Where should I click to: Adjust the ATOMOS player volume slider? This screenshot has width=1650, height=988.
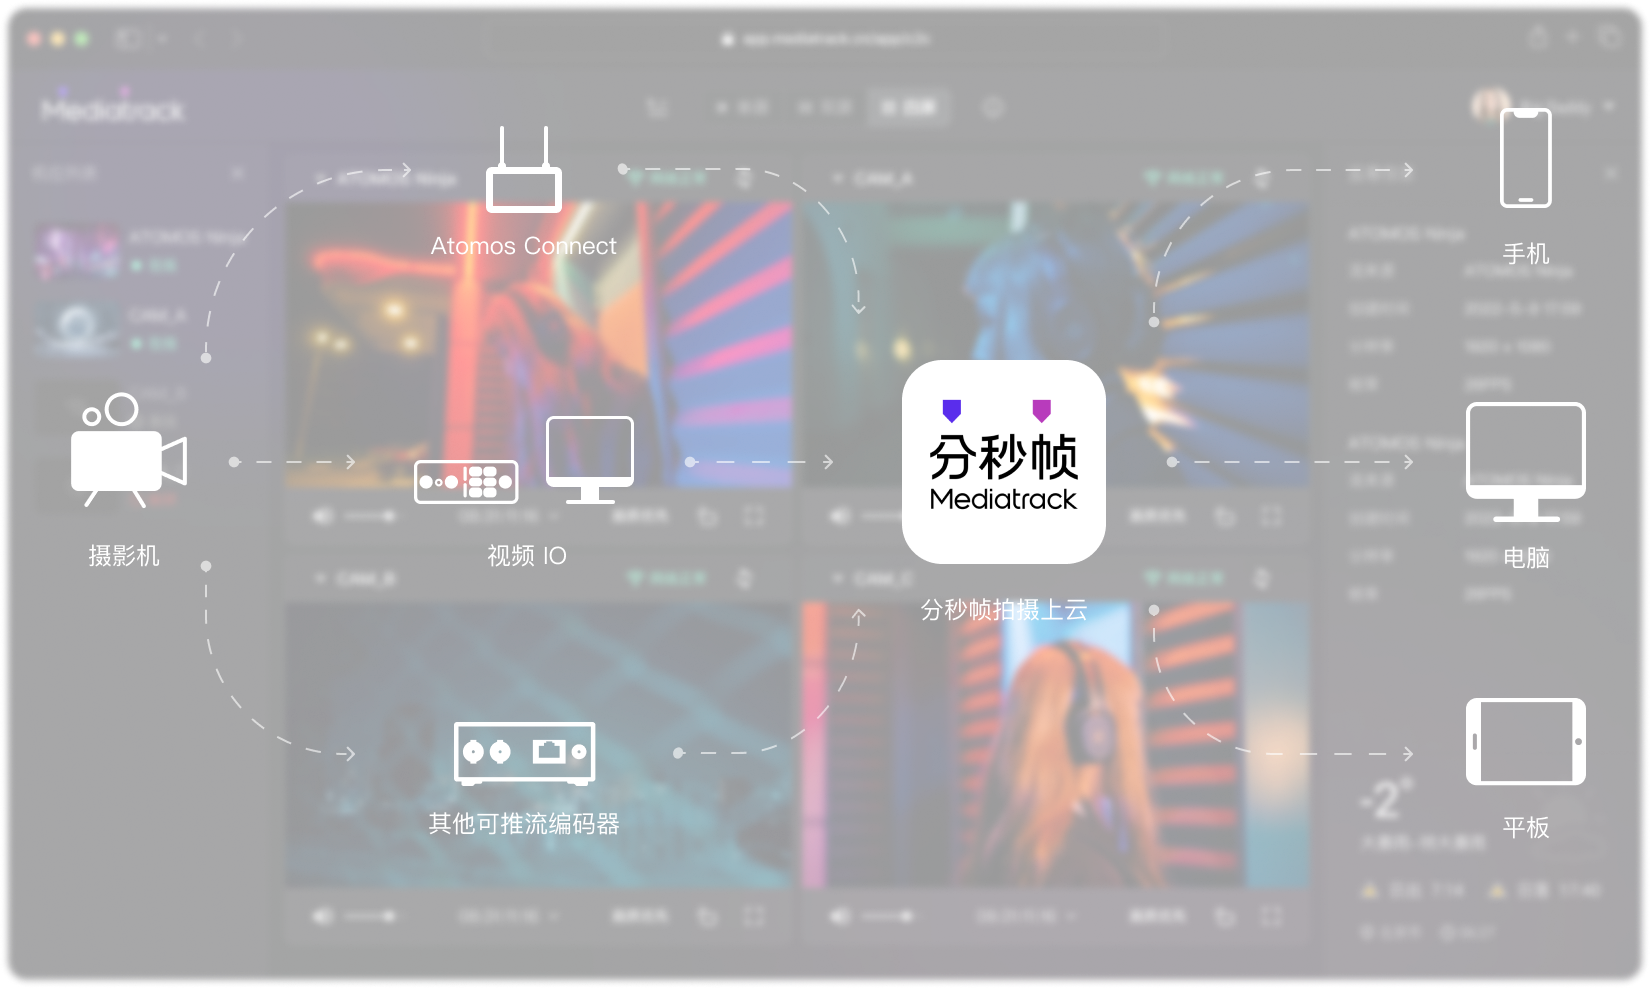(x=370, y=516)
